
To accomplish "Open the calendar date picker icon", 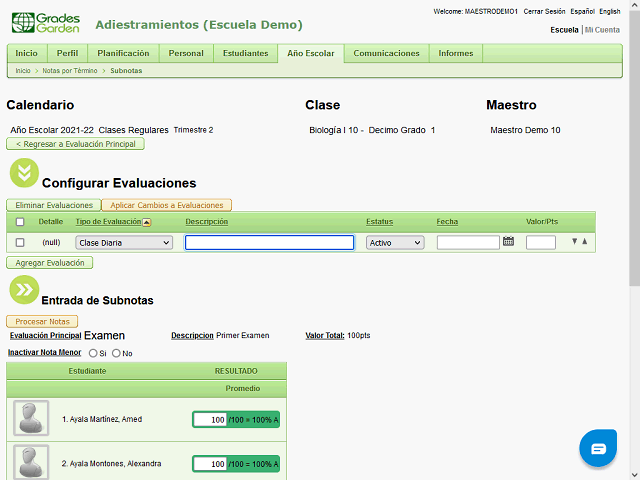I will point(508,241).
